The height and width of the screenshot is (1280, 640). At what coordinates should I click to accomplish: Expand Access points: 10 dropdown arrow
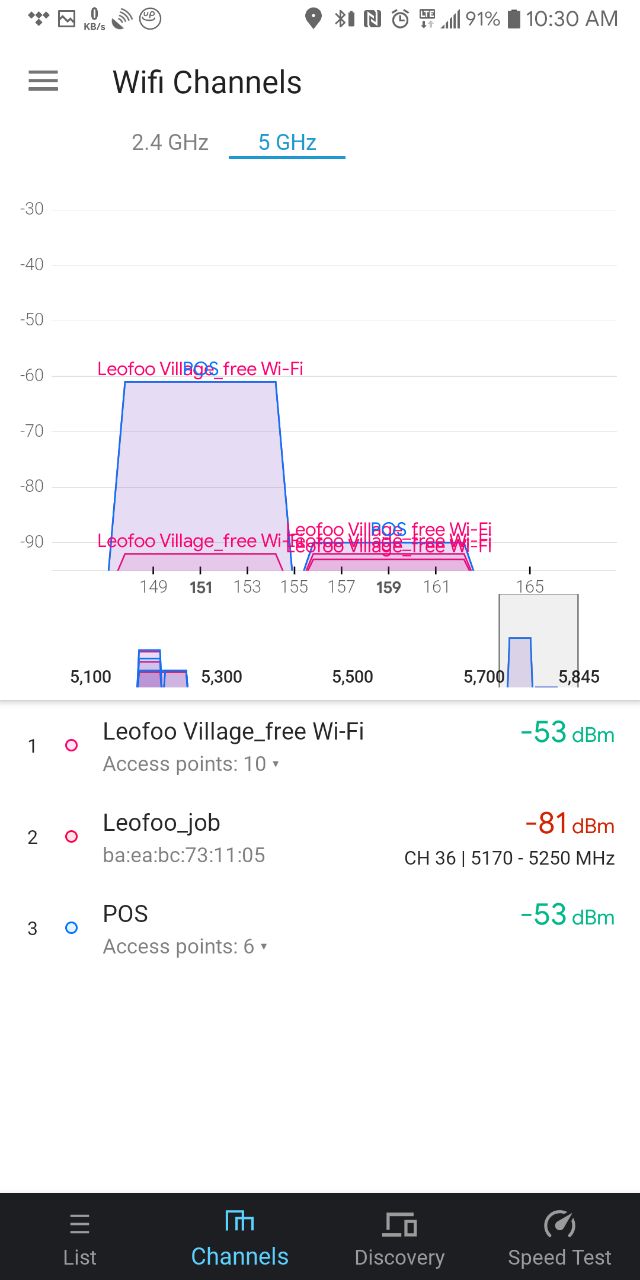coord(276,765)
